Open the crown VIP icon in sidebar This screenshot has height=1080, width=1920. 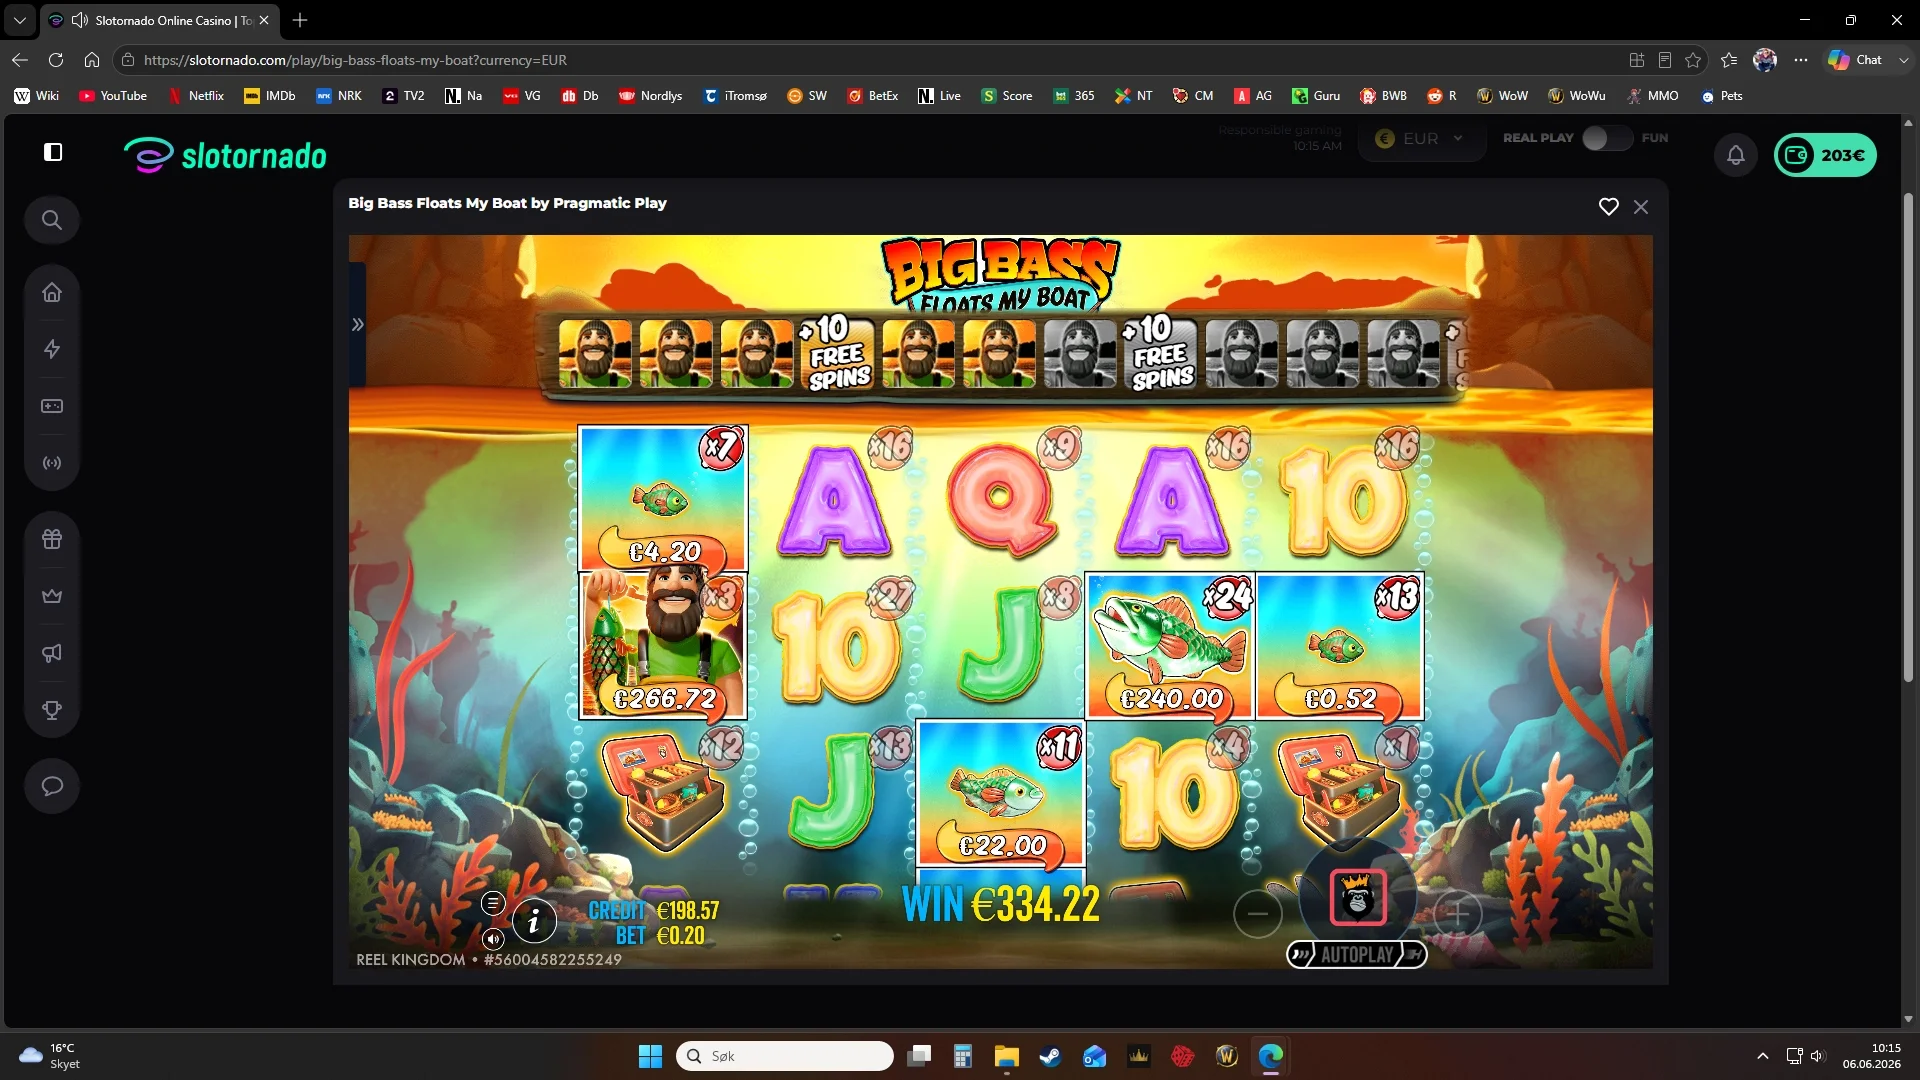(x=52, y=596)
